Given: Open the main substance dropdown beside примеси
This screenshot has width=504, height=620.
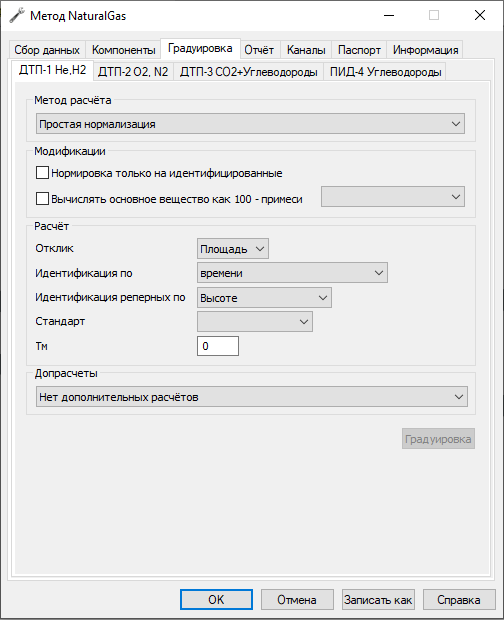Looking at the screenshot, I should coord(393,197).
